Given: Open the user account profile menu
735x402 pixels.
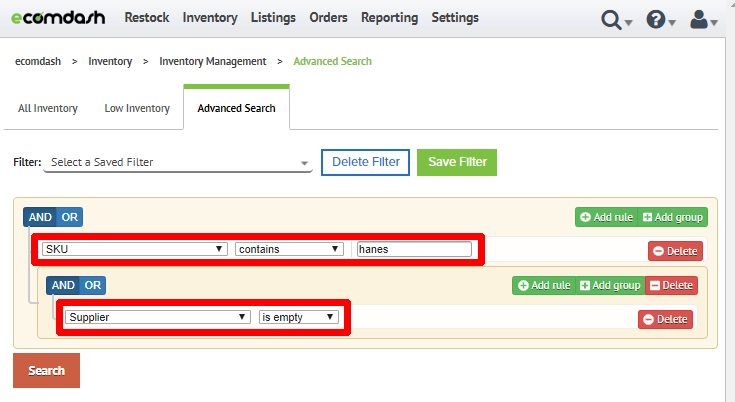Looking at the screenshot, I should [703, 20].
